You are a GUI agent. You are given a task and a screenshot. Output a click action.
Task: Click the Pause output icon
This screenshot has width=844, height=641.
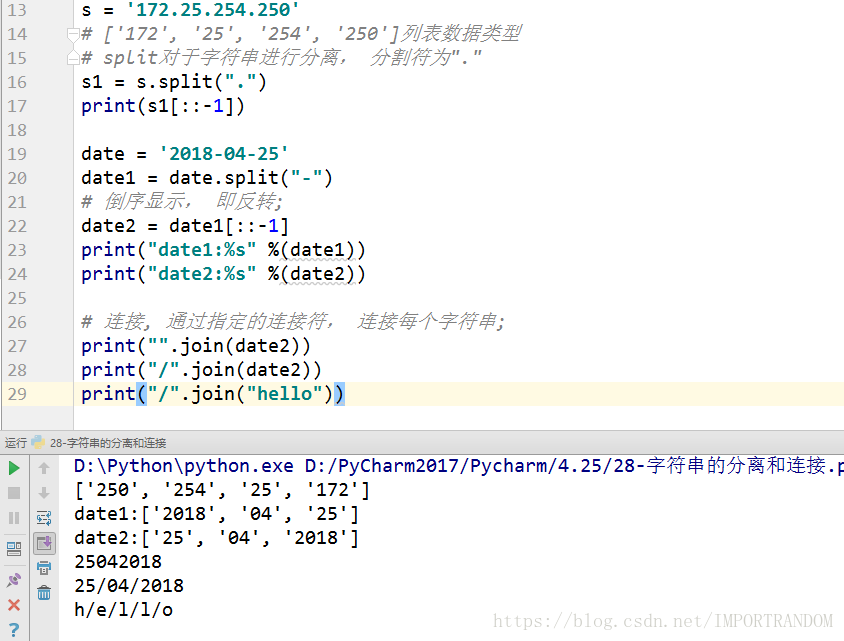tap(14, 518)
